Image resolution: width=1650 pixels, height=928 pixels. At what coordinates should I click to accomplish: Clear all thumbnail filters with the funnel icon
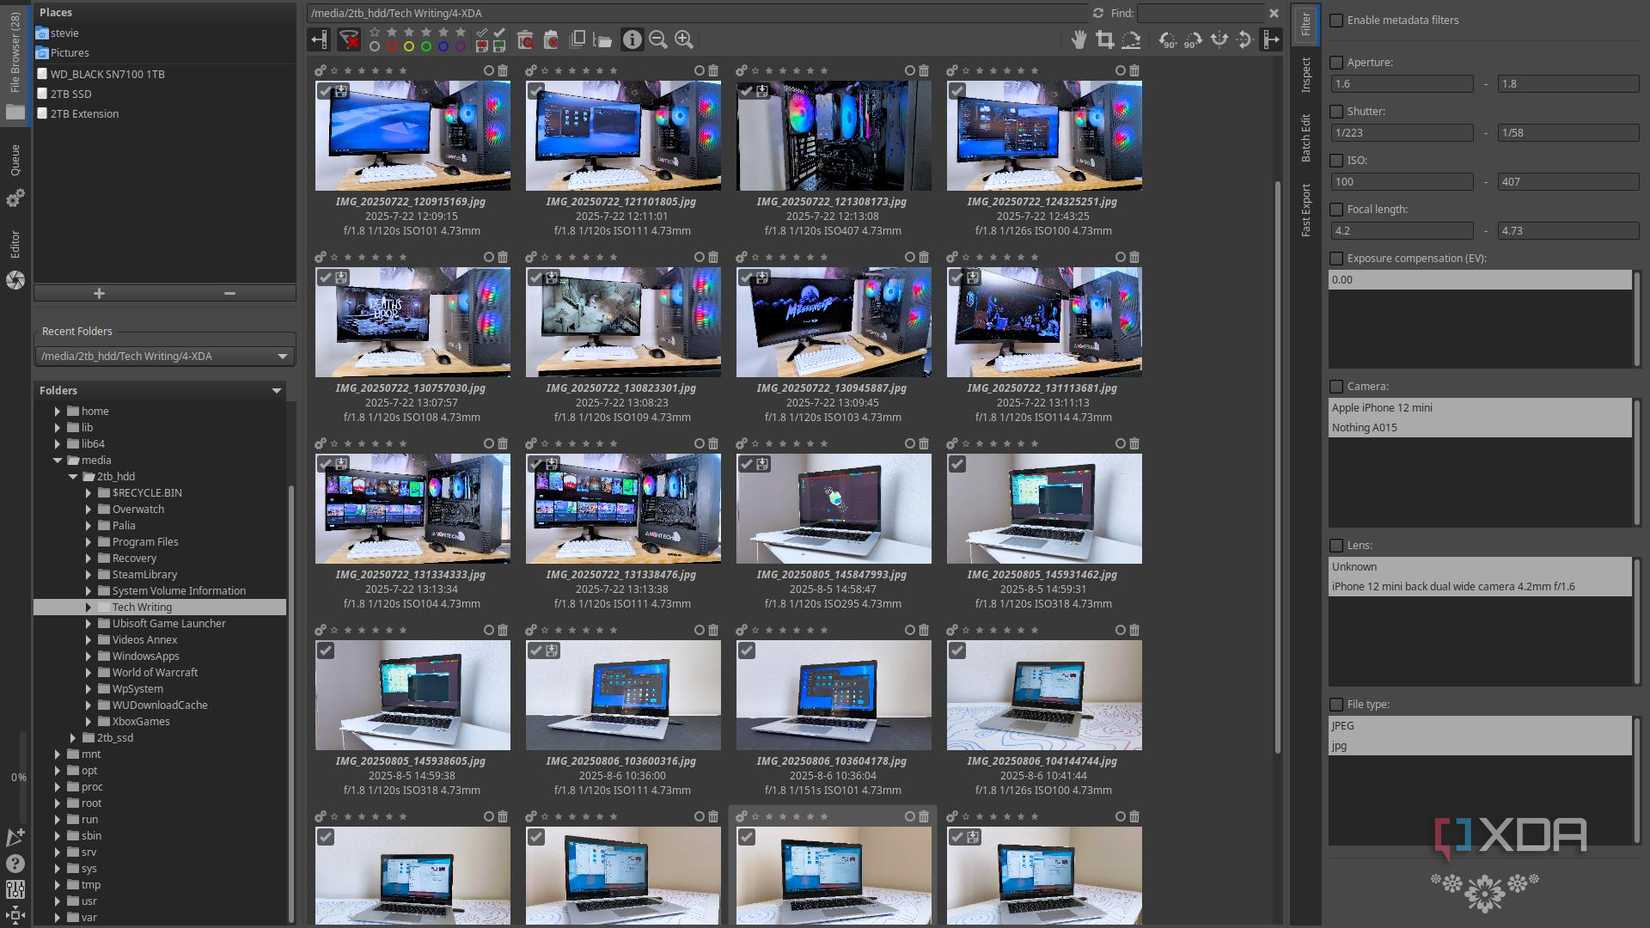[349, 40]
